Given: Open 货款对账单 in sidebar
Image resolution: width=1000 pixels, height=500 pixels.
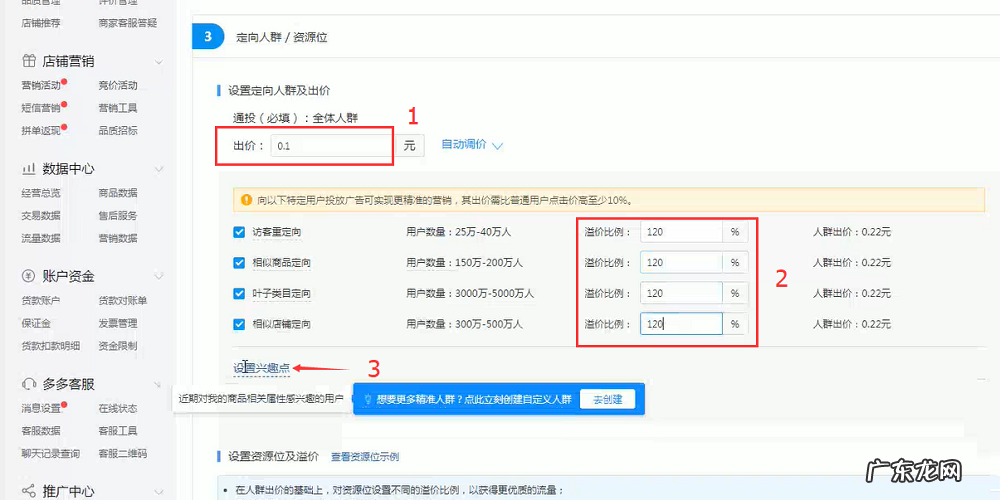Looking at the screenshot, I should [123, 300].
